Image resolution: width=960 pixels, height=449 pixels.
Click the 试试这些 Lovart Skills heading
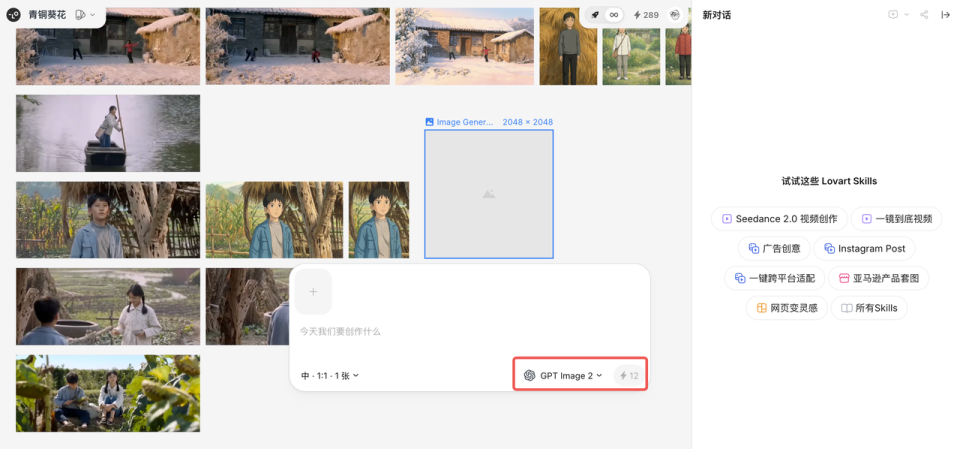(x=829, y=181)
